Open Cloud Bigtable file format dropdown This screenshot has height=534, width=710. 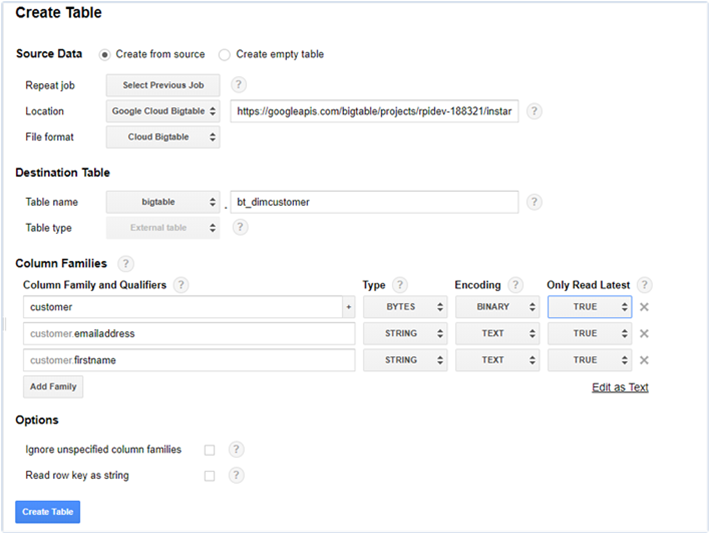(162, 137)
